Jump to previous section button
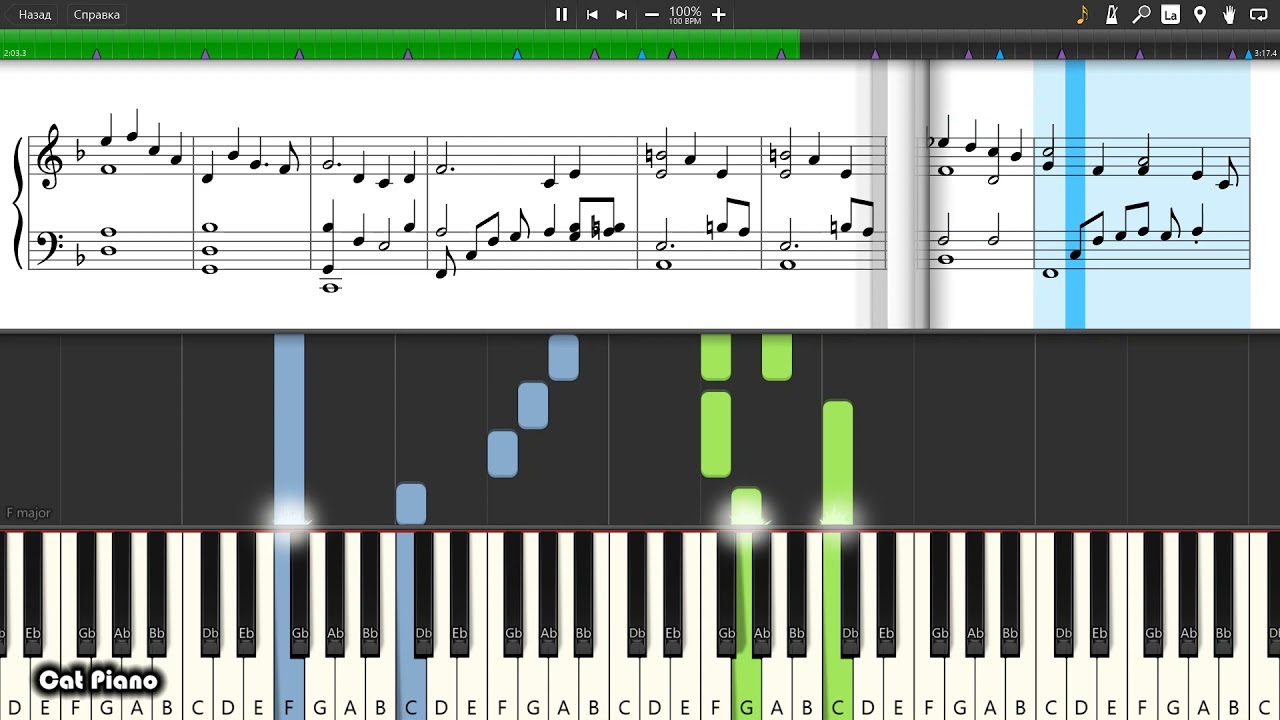Image resolution: width=1280 pixels, height=720 pixels. [x=592, y=15]
